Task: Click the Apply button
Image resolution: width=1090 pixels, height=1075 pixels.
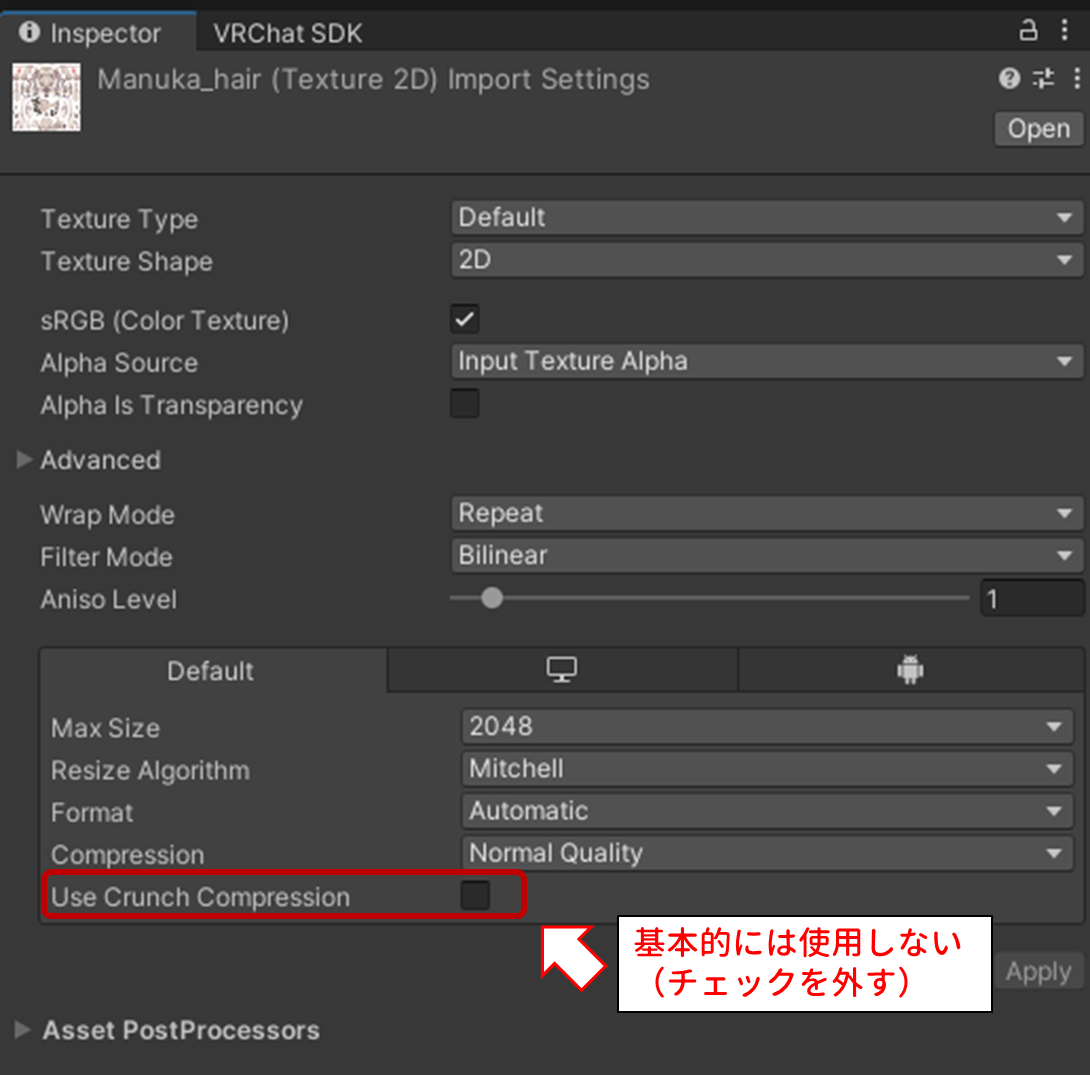Action: [1039, 971]
